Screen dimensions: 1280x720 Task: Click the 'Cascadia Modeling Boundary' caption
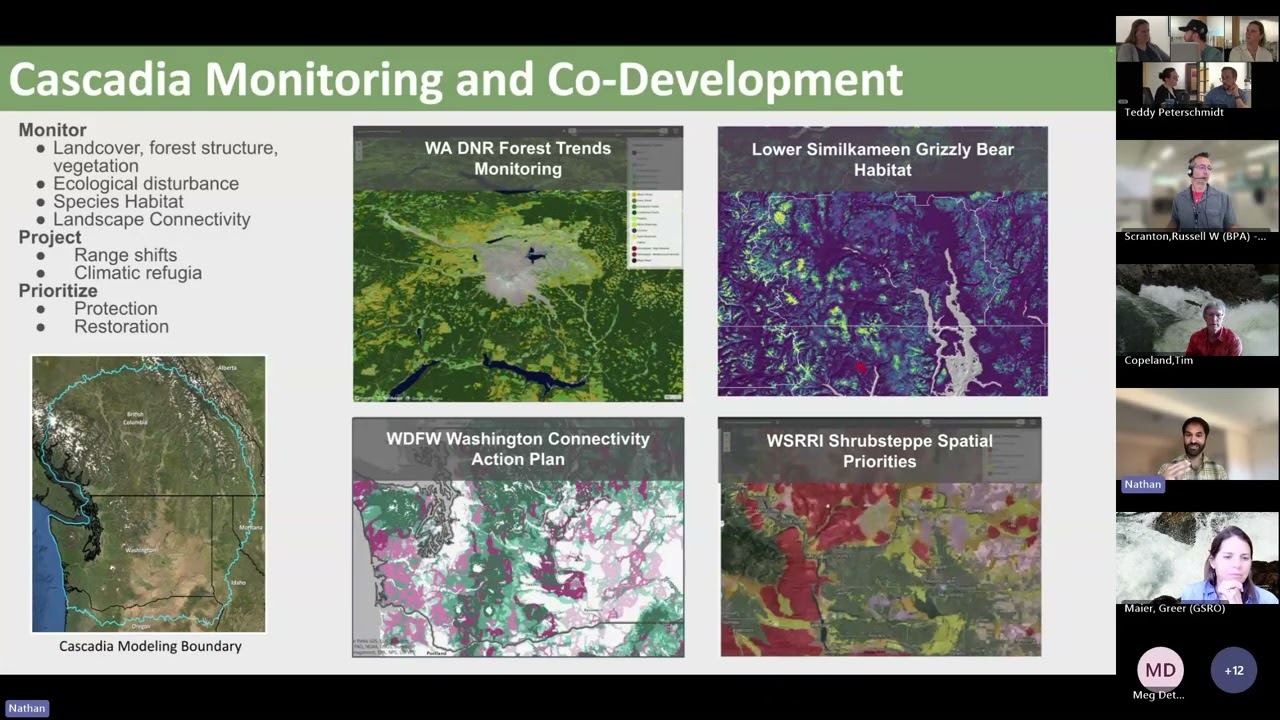pos(150,646)
